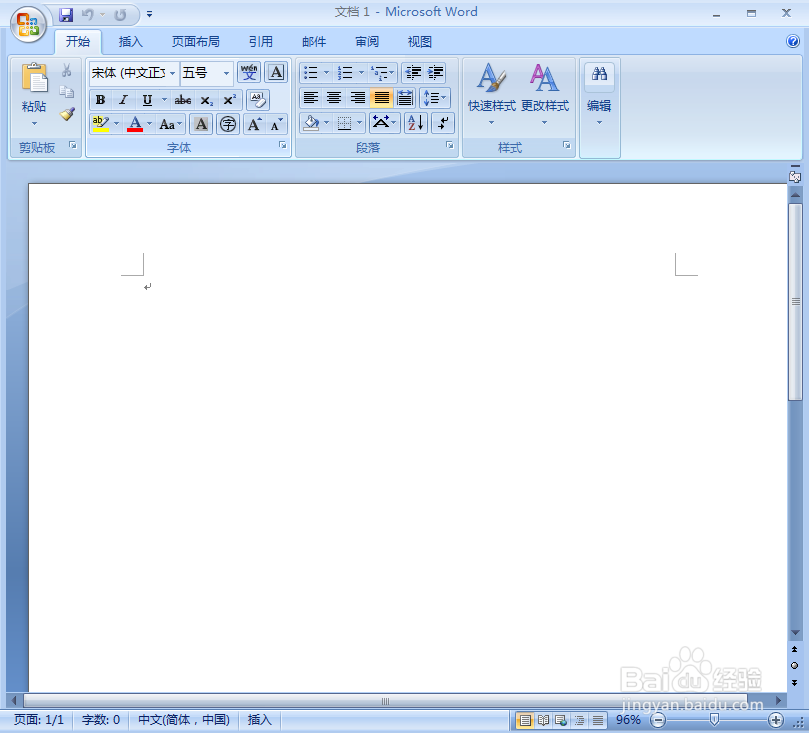This screenshot has width=809, height=733.
Task: Click the copy icon
Action: tap(67, 92)
